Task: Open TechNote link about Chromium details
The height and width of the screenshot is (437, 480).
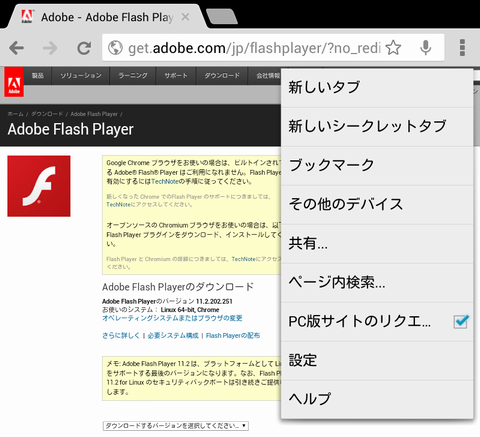Action: coord(243,259)
